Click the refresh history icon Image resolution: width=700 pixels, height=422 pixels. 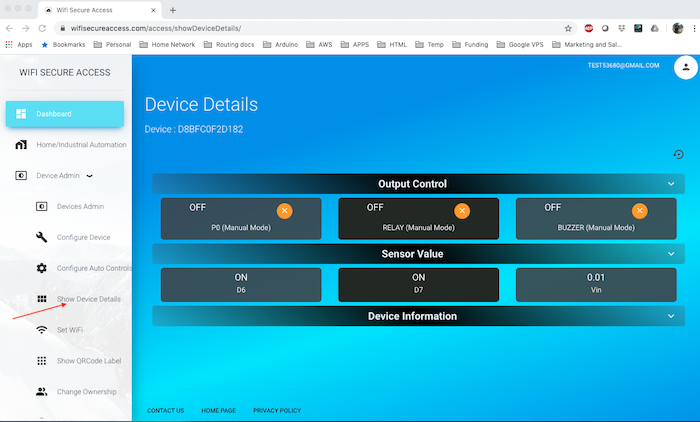point(679,155)
